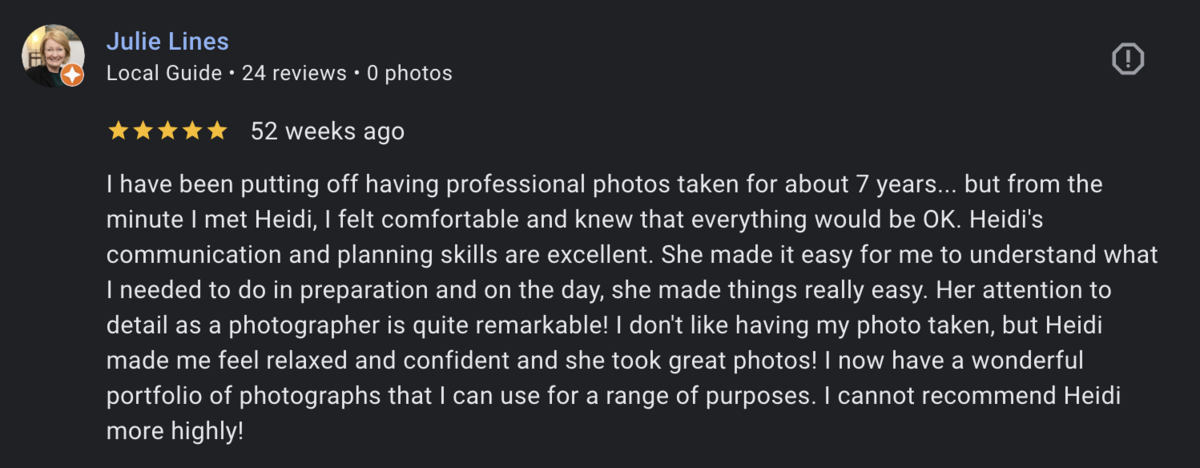Click the orange Local Guide badge on avatar
The image size is (1200, 468).
(x=73, y=75)
